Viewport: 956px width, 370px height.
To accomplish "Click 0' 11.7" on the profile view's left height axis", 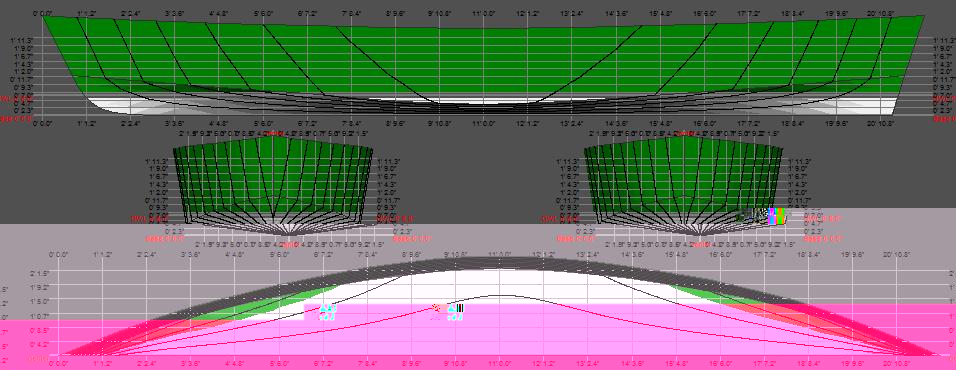I will pyautogui.click(x=23, y=79).
